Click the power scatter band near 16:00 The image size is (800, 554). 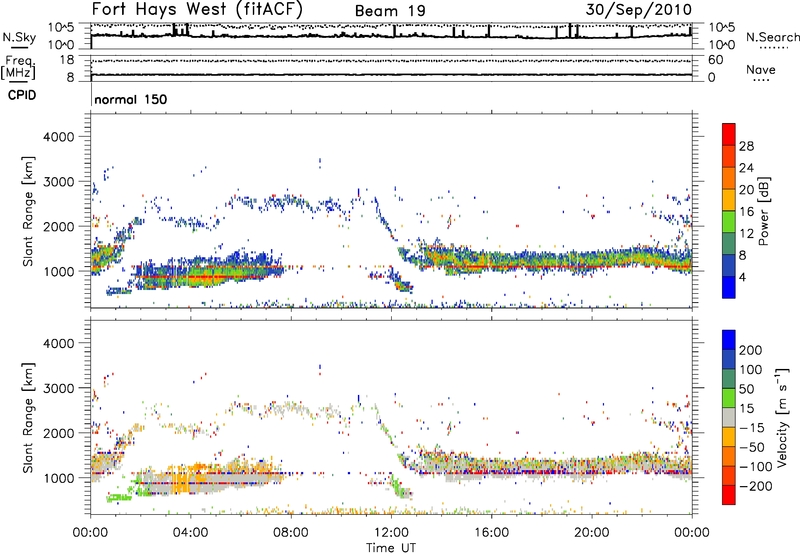(491, 261)
